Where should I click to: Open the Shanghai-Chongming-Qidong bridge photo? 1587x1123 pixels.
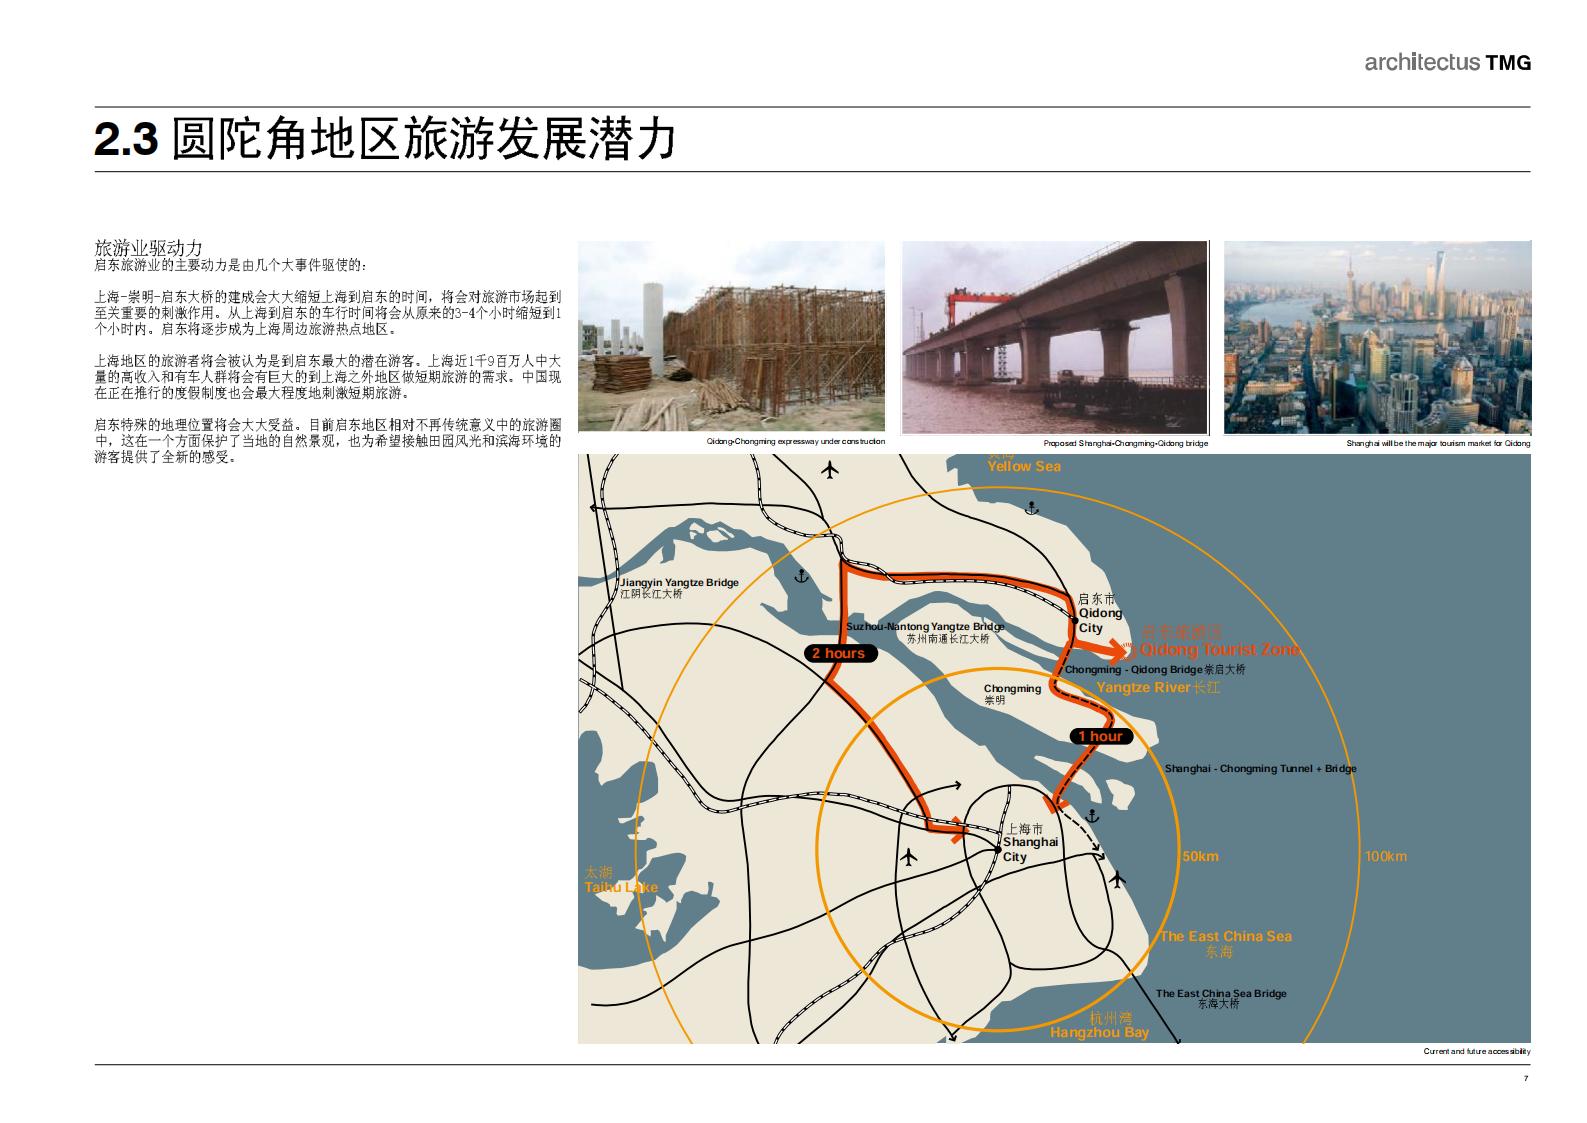[x=1054, y=337]
